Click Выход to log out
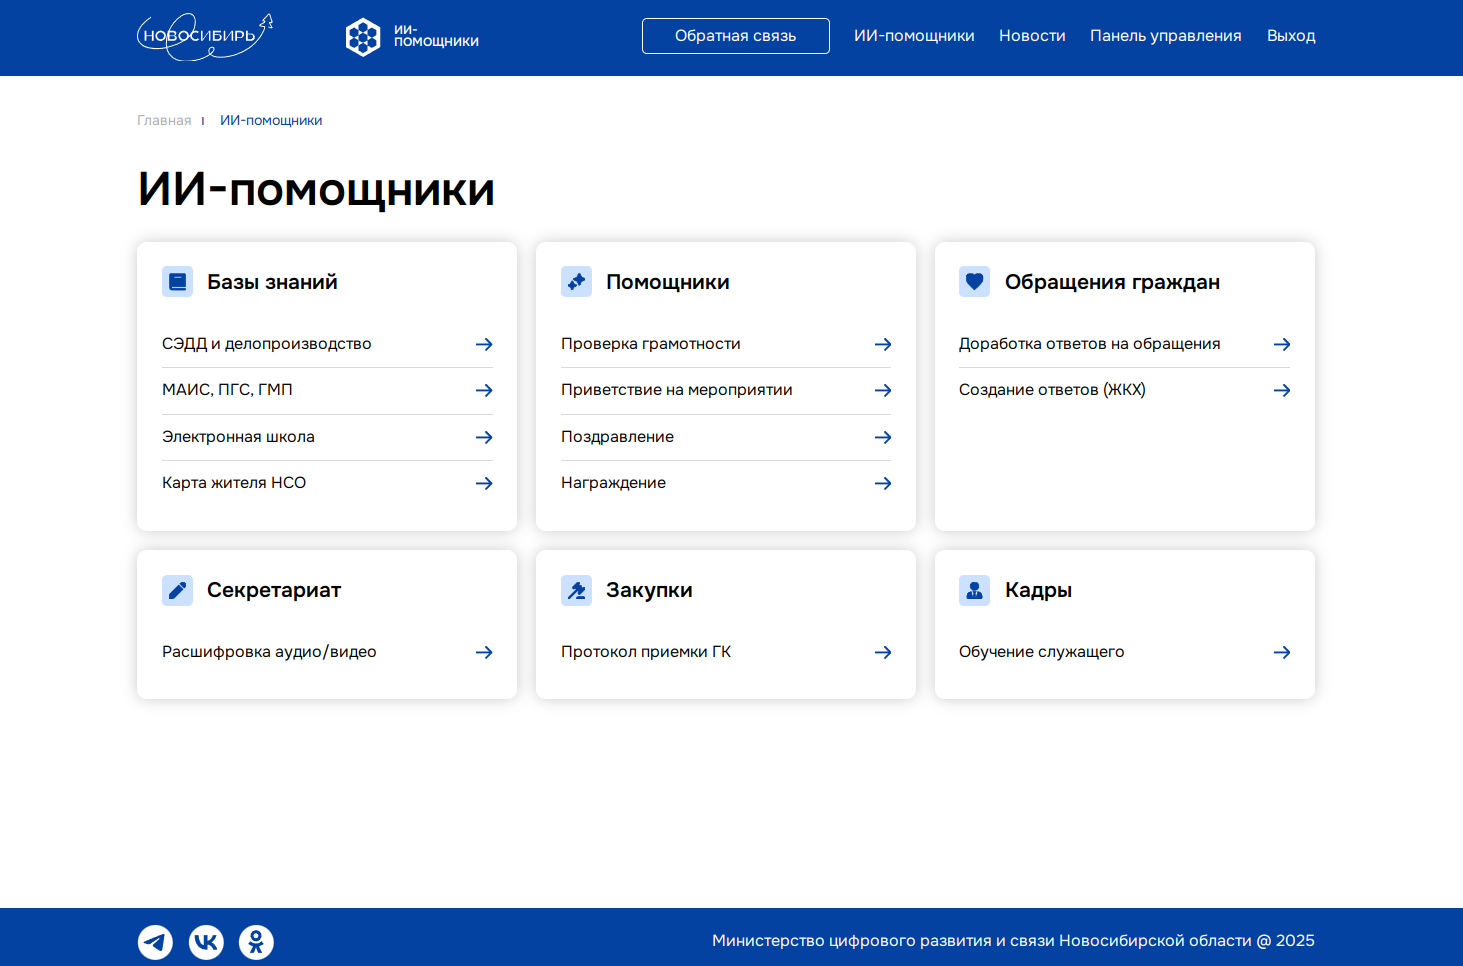Image resolution: width=1463 pixels, height=966 pixels. click(x=1291, y=36)
